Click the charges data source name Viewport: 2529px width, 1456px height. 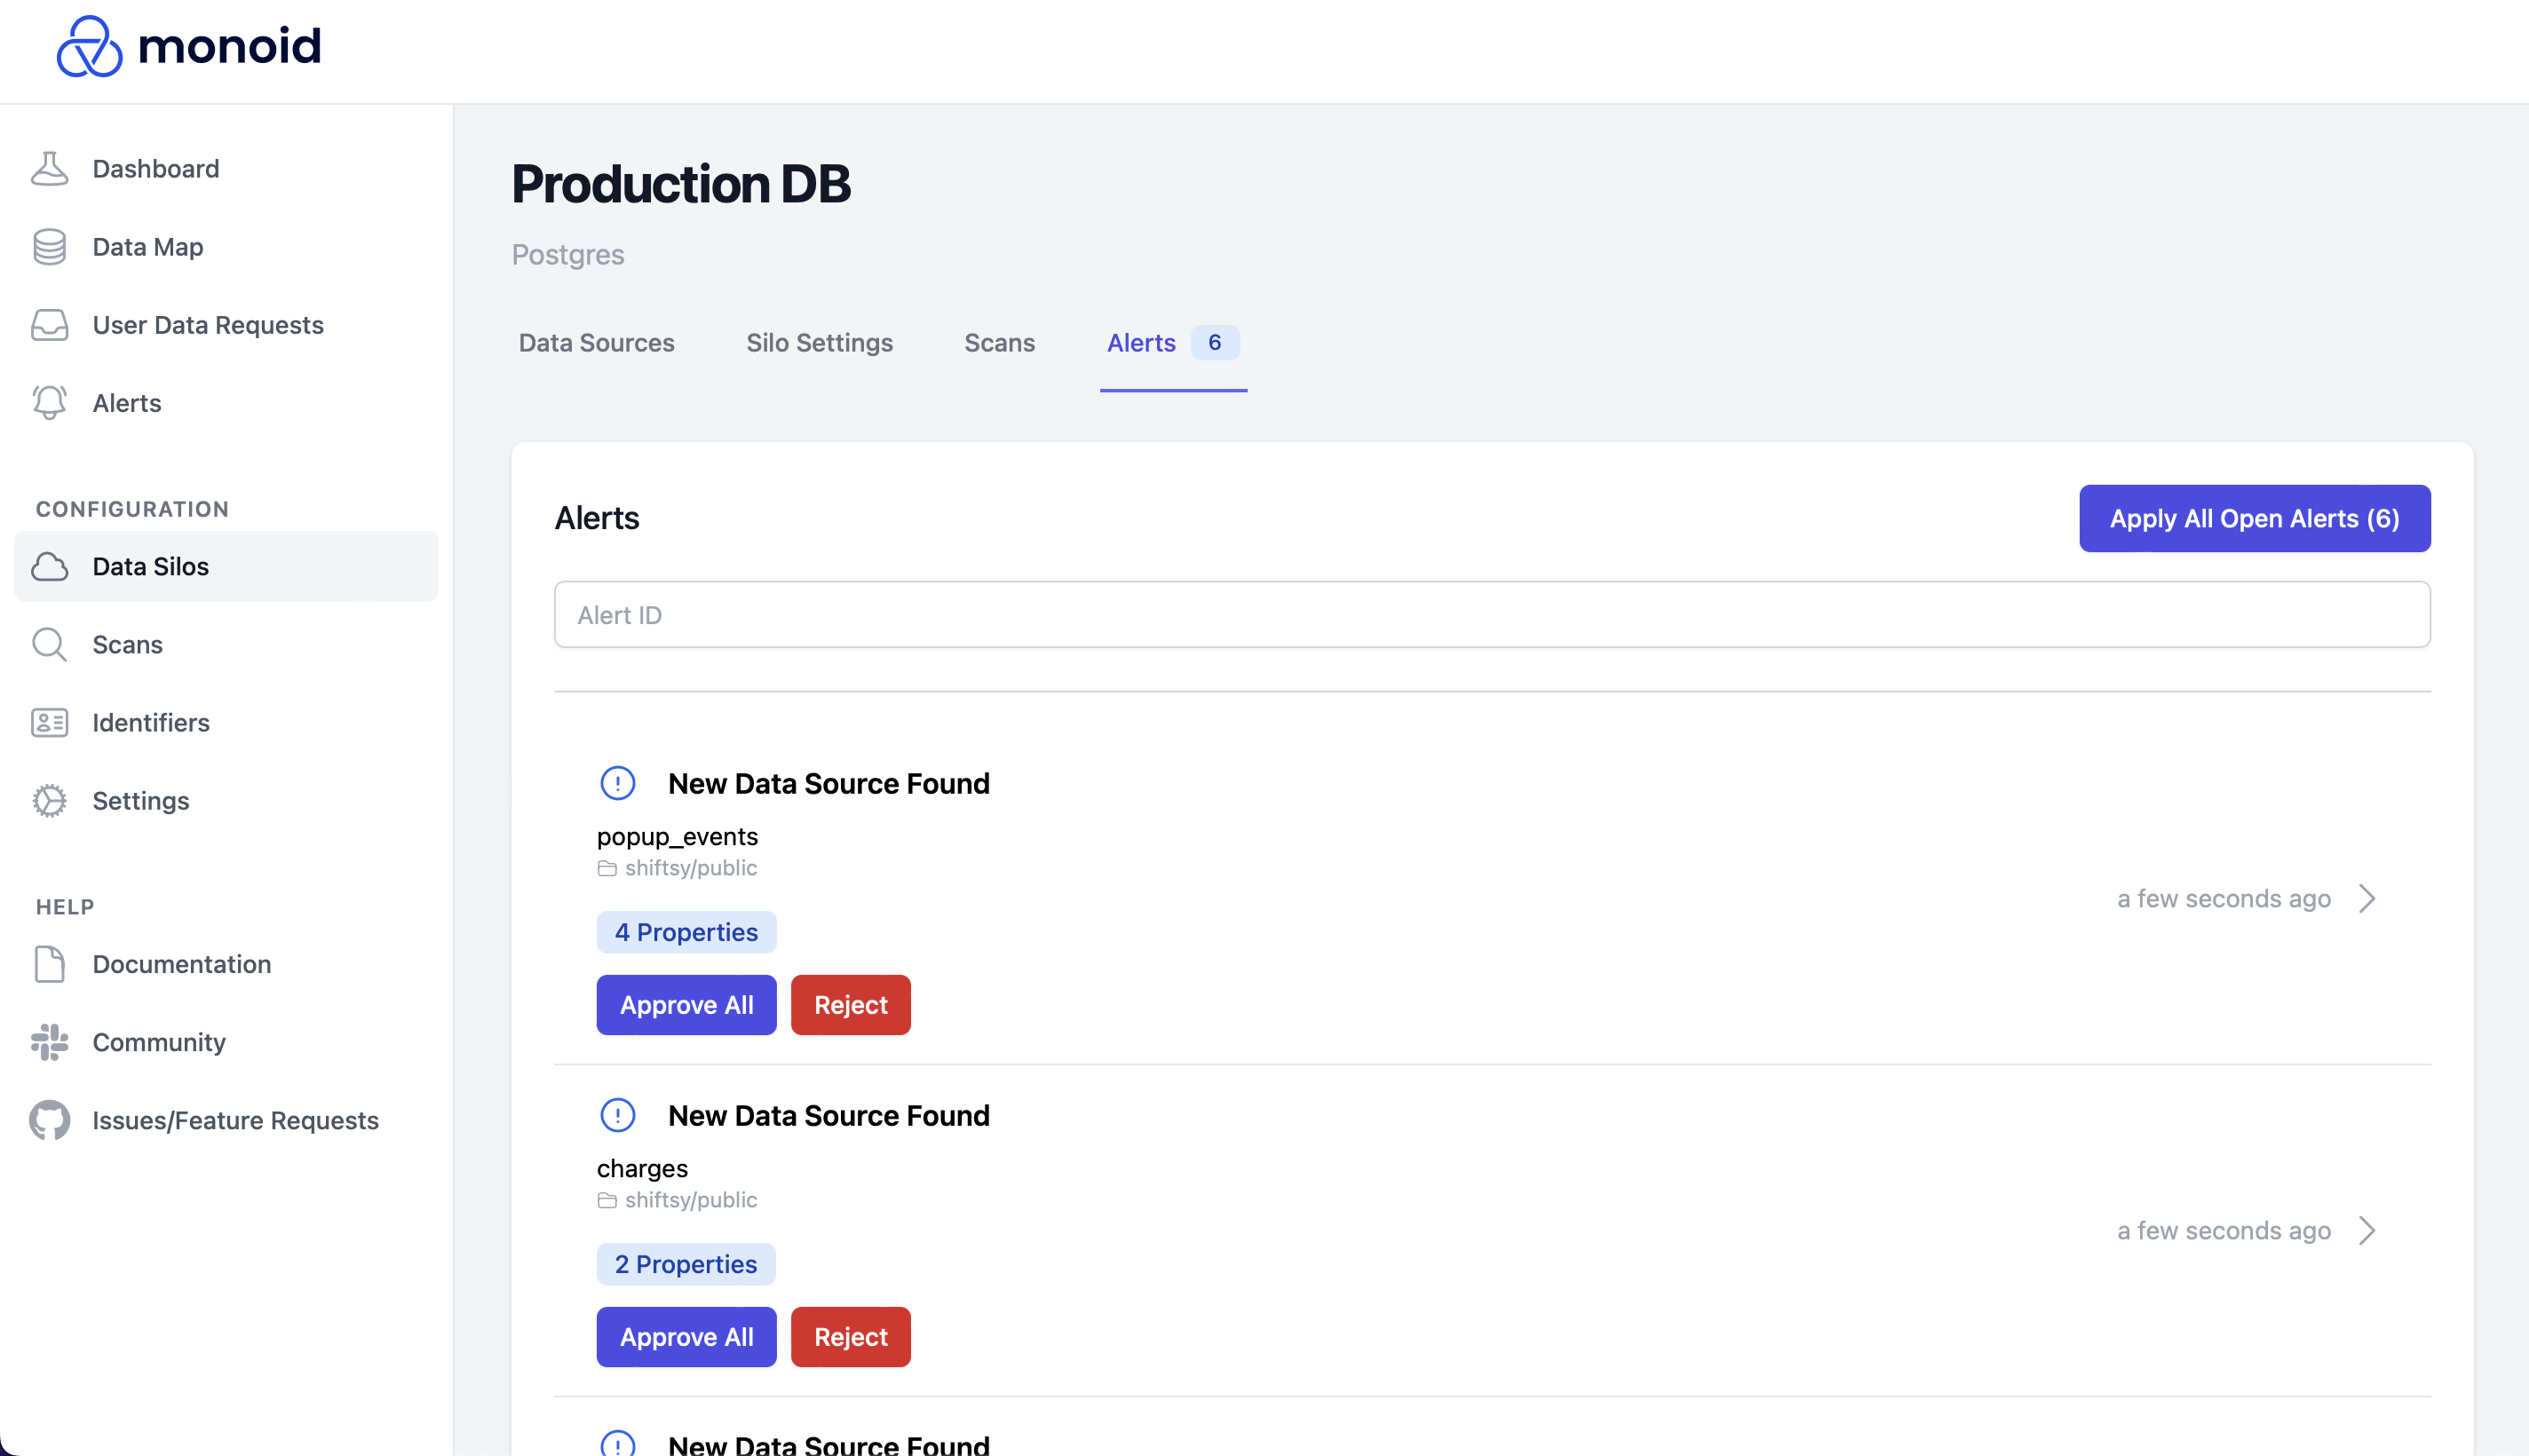coord(642,1168)
